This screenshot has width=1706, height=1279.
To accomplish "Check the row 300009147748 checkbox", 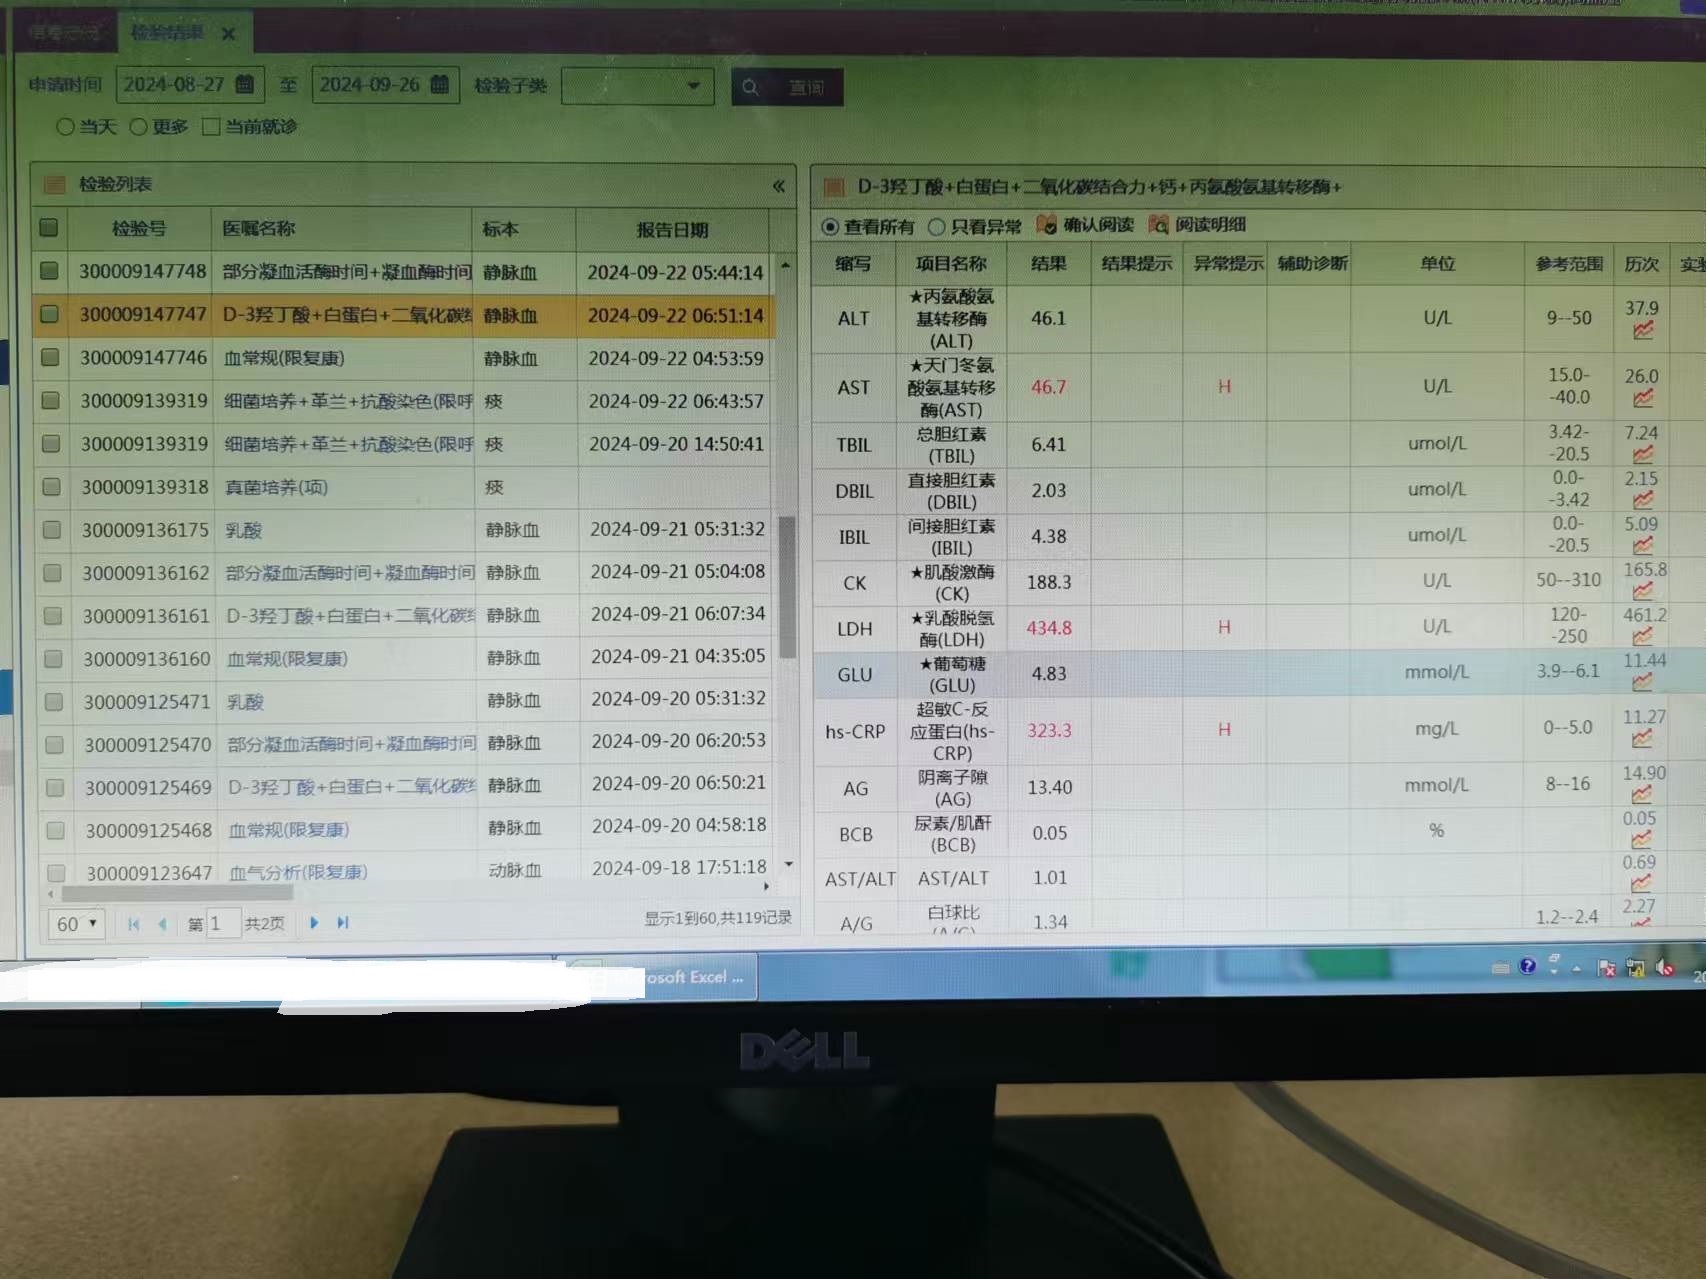I will point(48,271).
